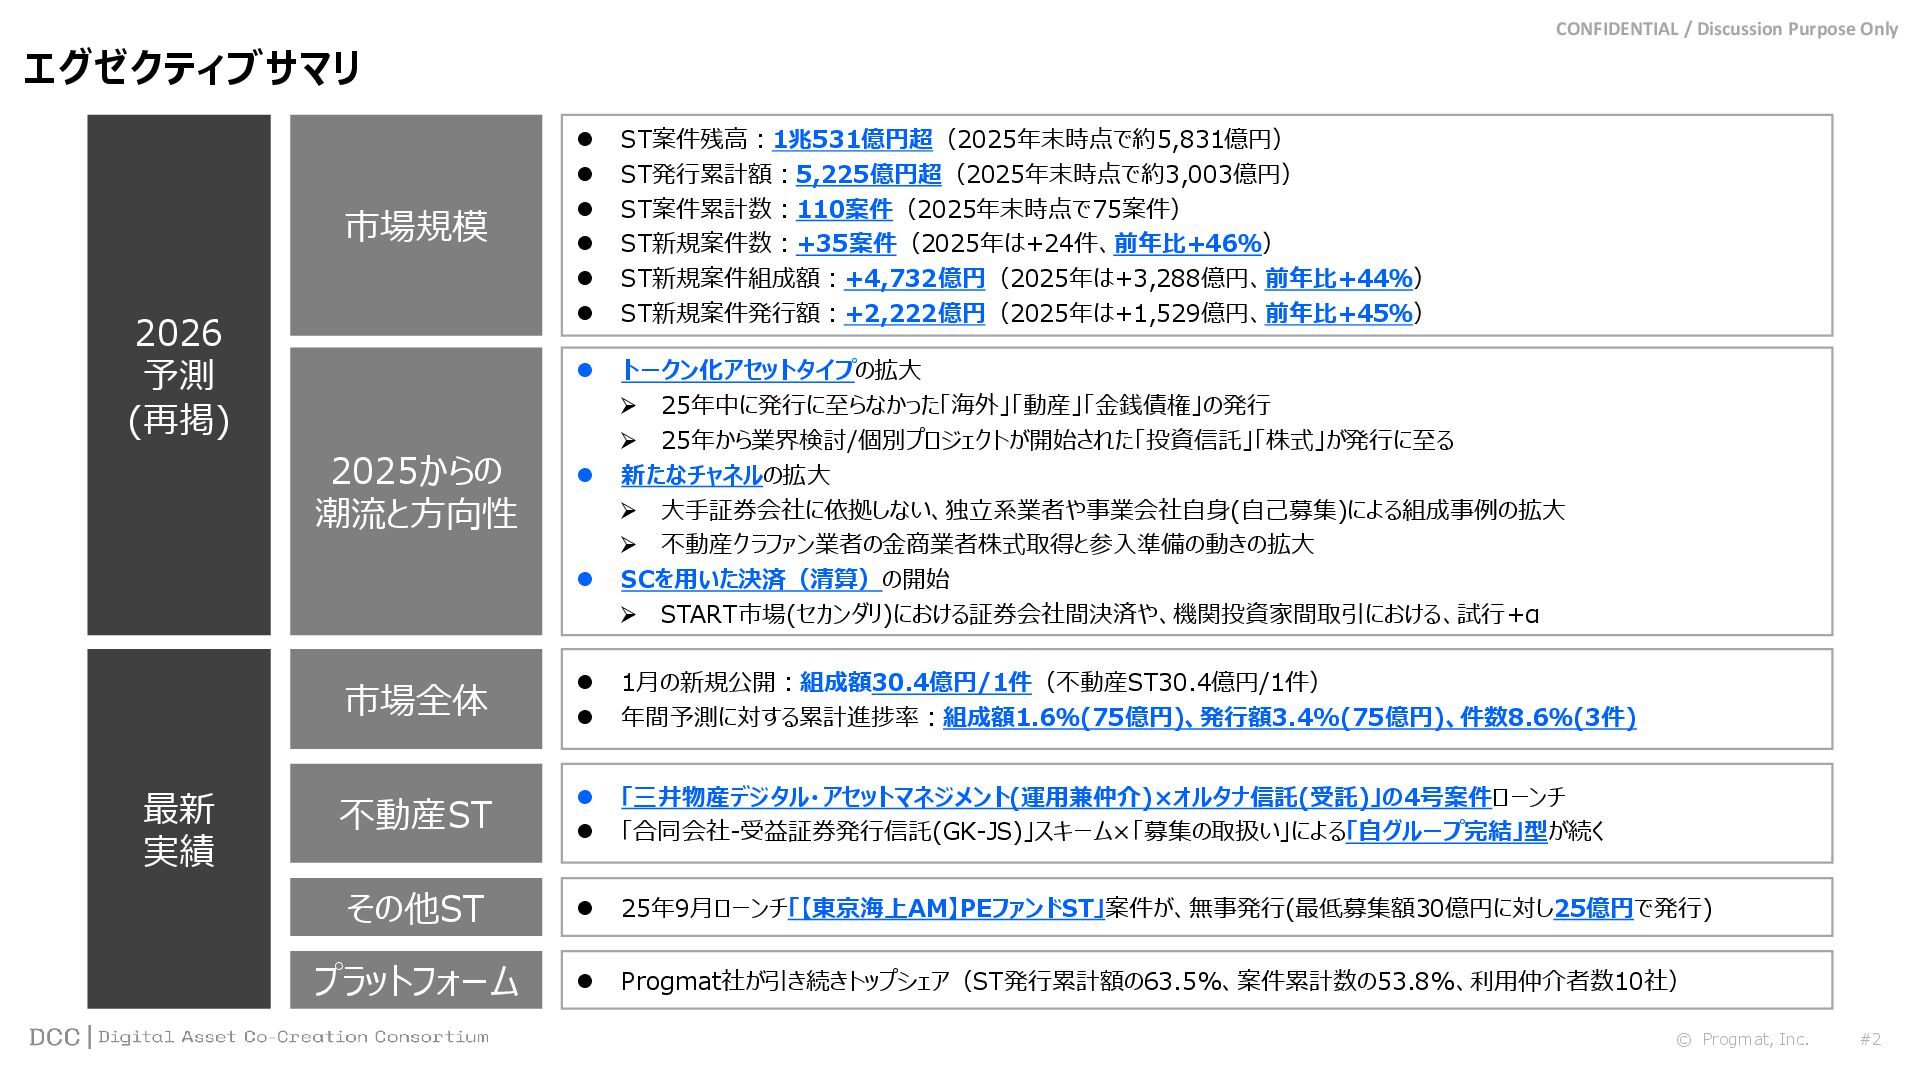
Task: Click the 2026予測(再掲) dark panel
Action: 179,375
